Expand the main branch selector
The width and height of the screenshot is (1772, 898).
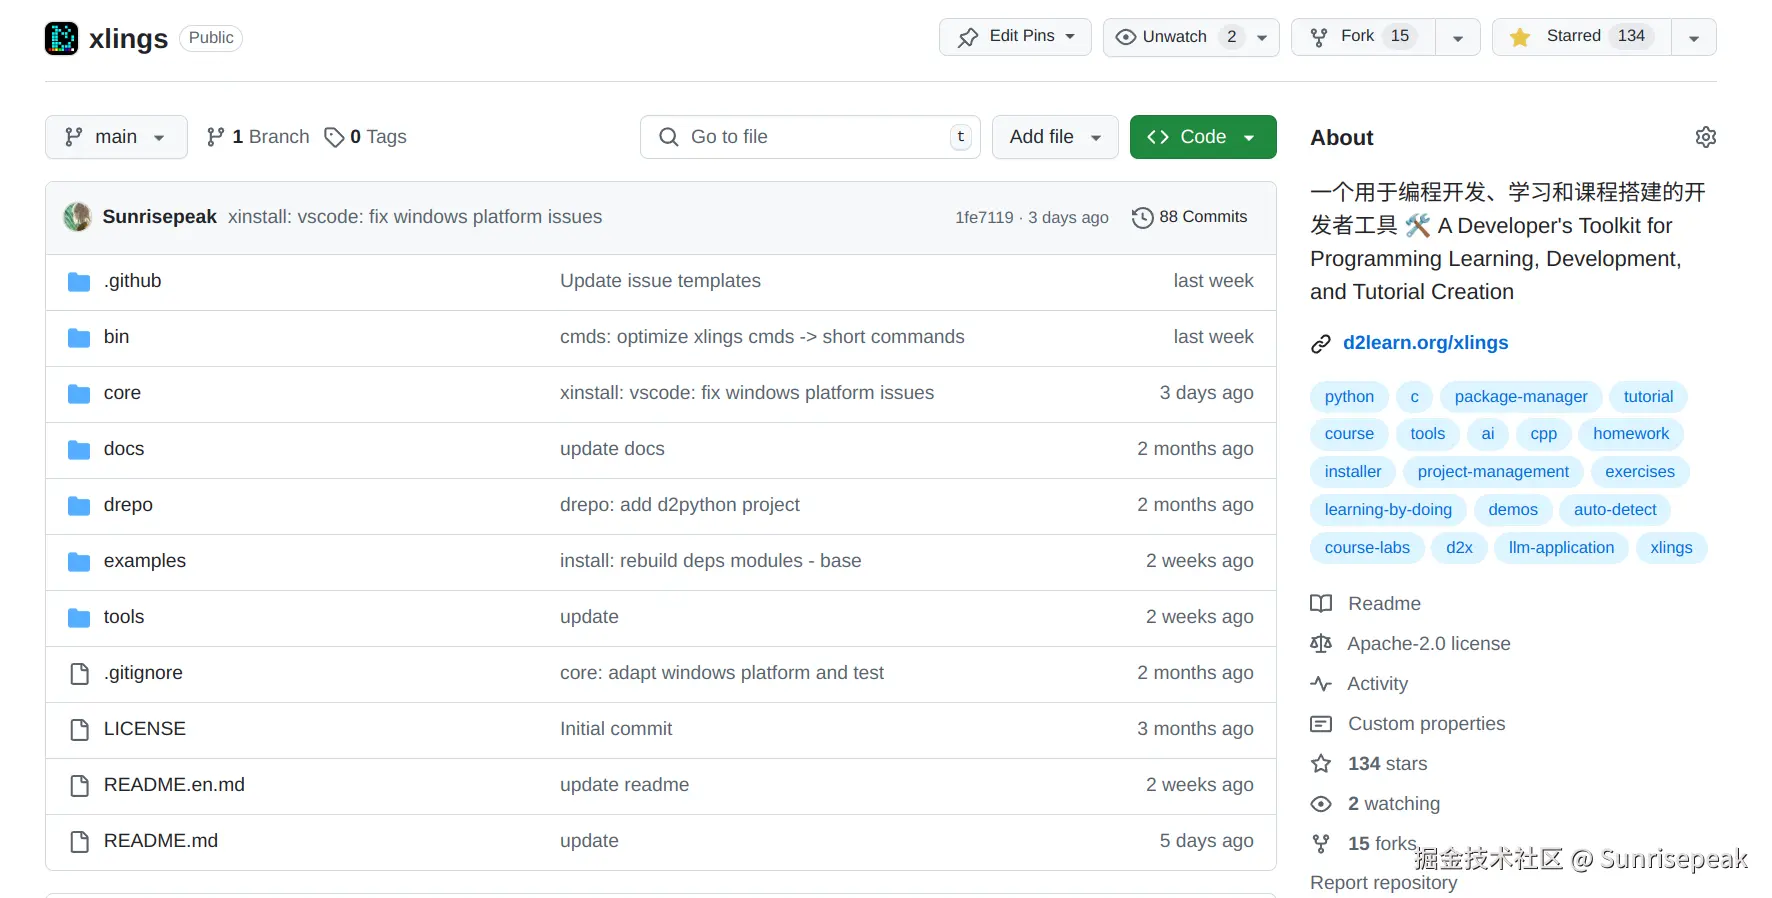pyautogui.click(x=116, y=137)
